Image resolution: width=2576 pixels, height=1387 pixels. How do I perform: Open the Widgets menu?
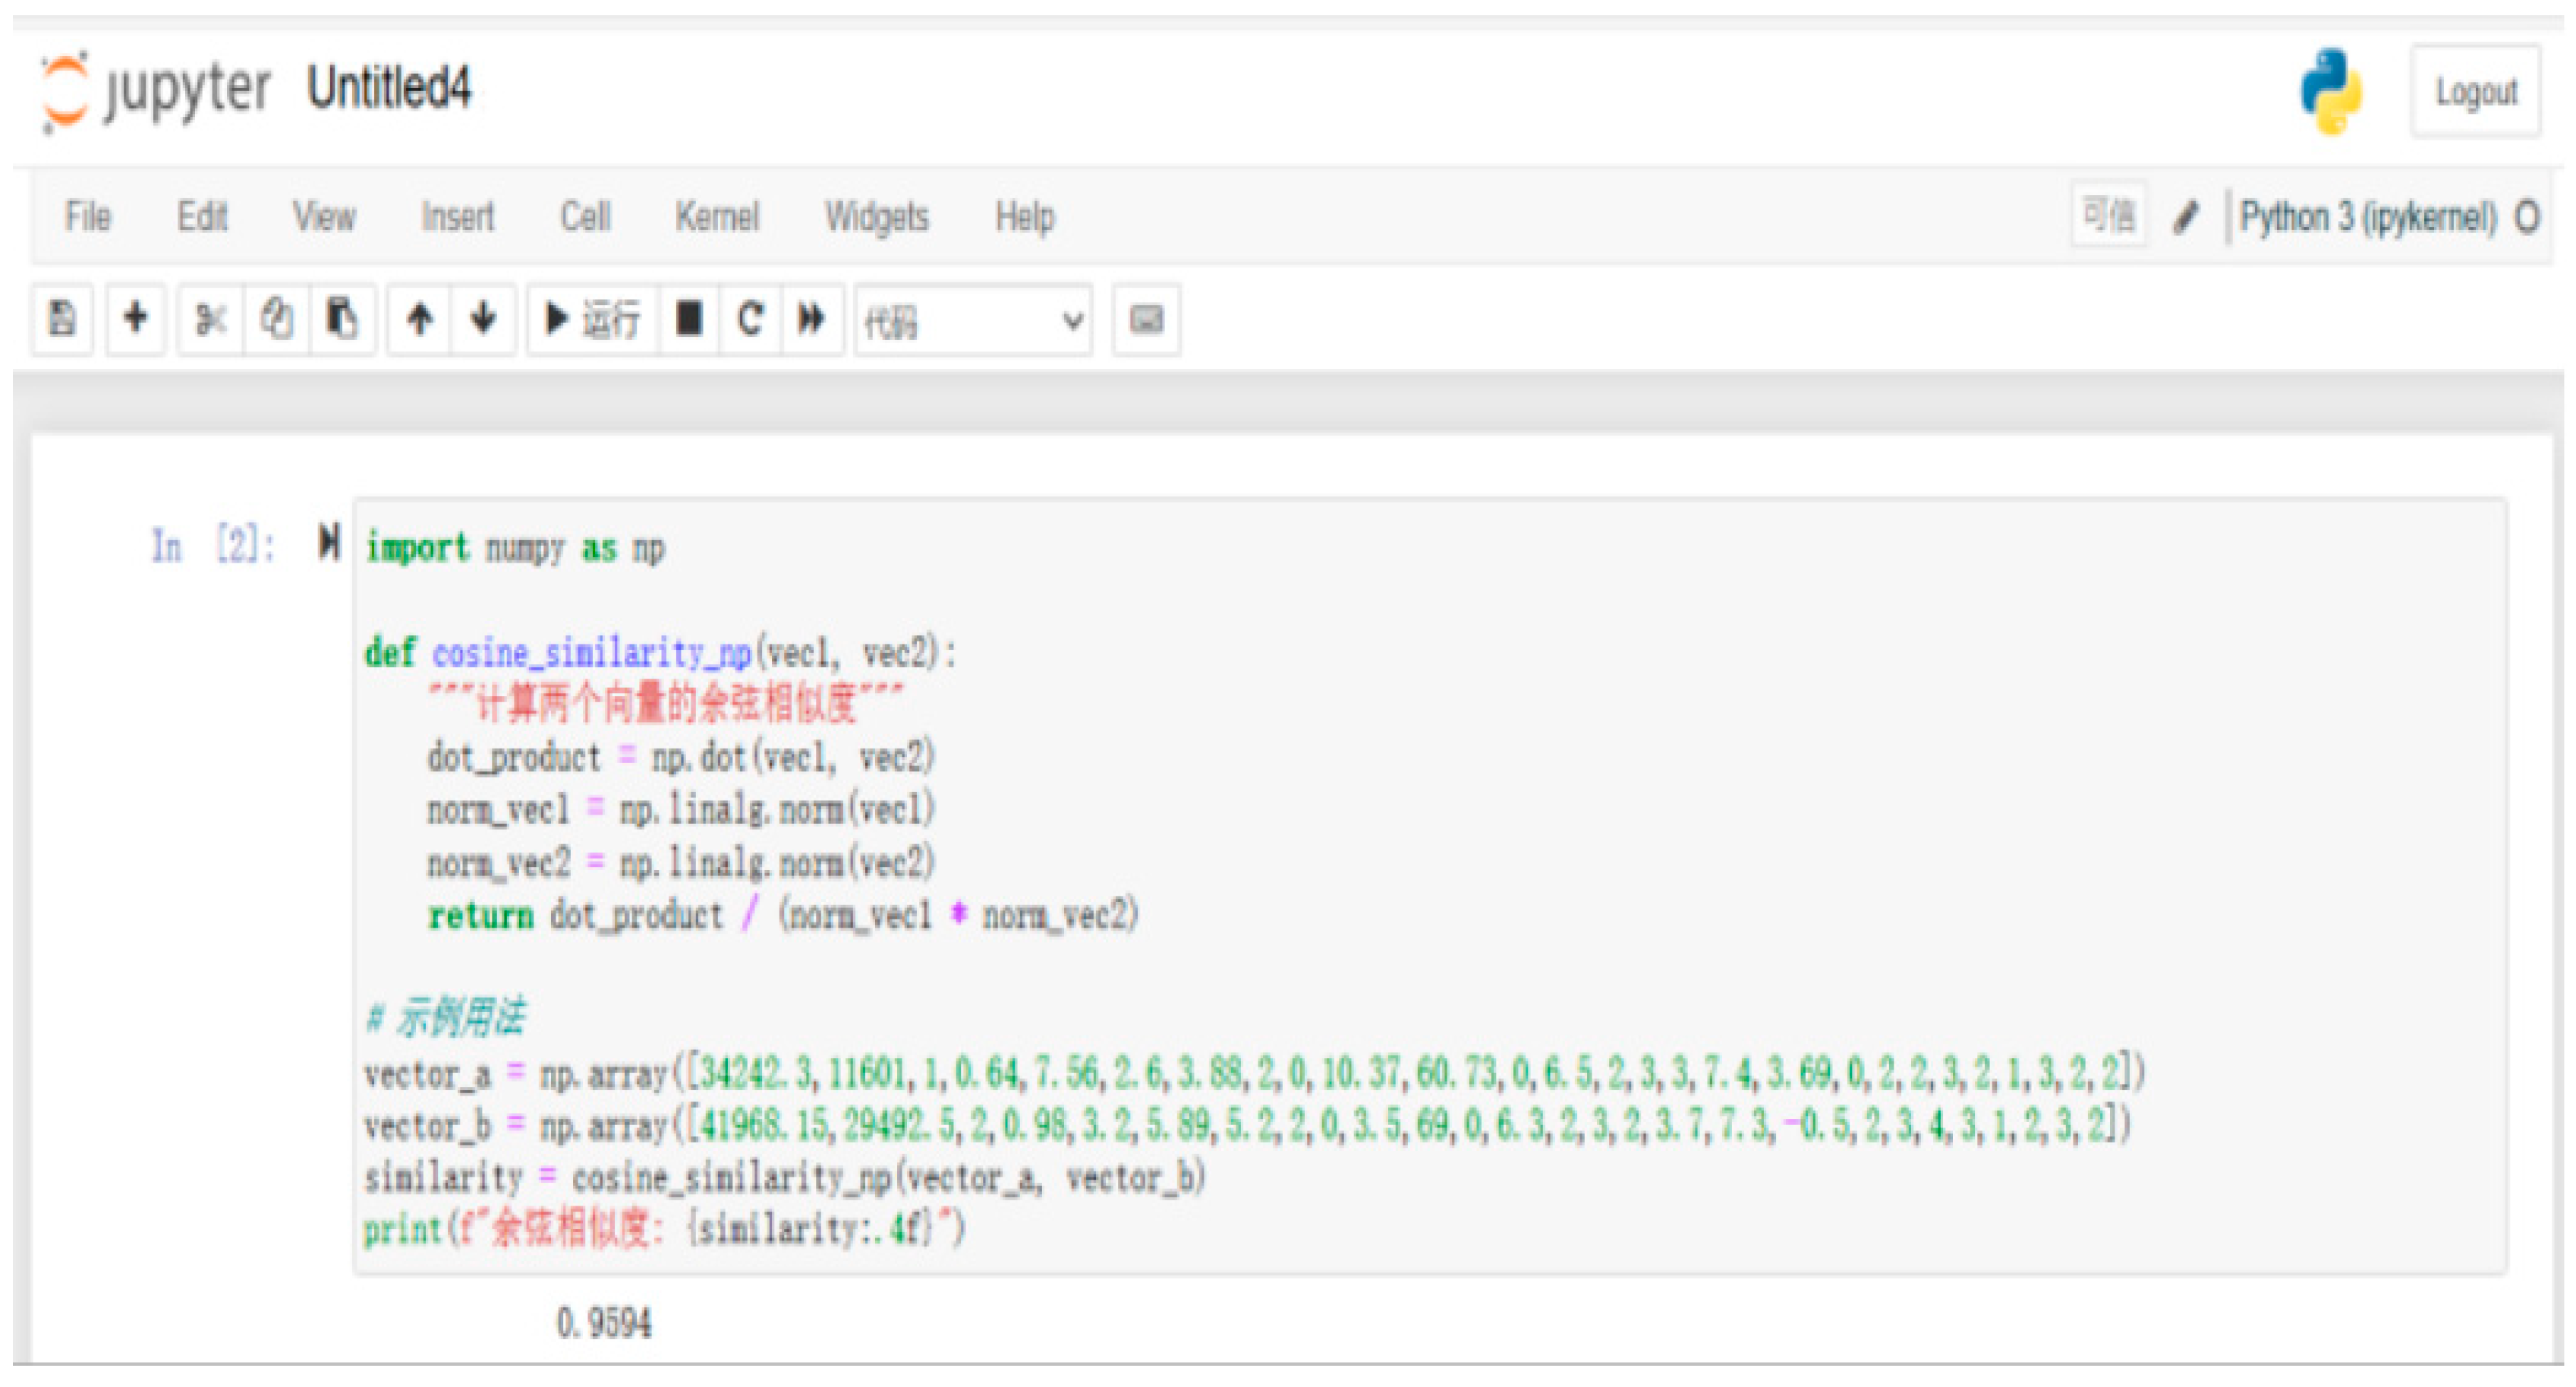pos(876,216)
